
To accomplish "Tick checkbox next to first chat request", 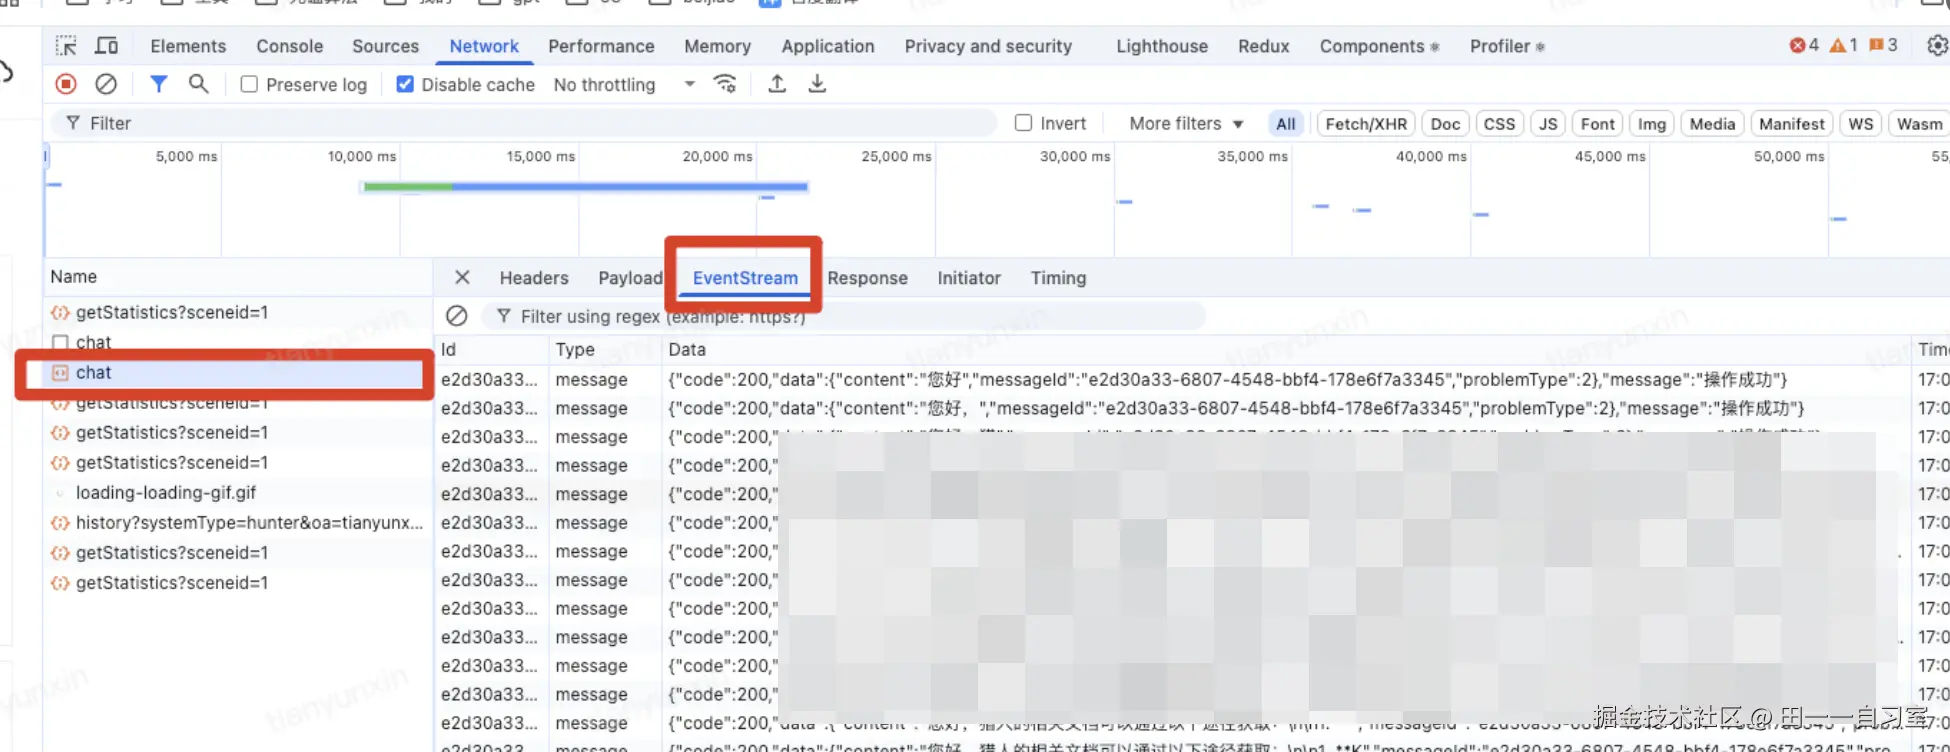I will click(60, 342).
